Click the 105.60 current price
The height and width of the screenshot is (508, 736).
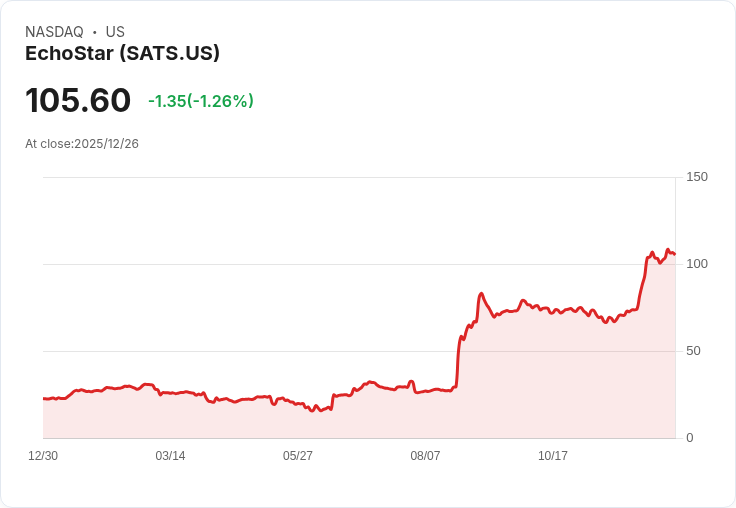(x=78, y=100)
